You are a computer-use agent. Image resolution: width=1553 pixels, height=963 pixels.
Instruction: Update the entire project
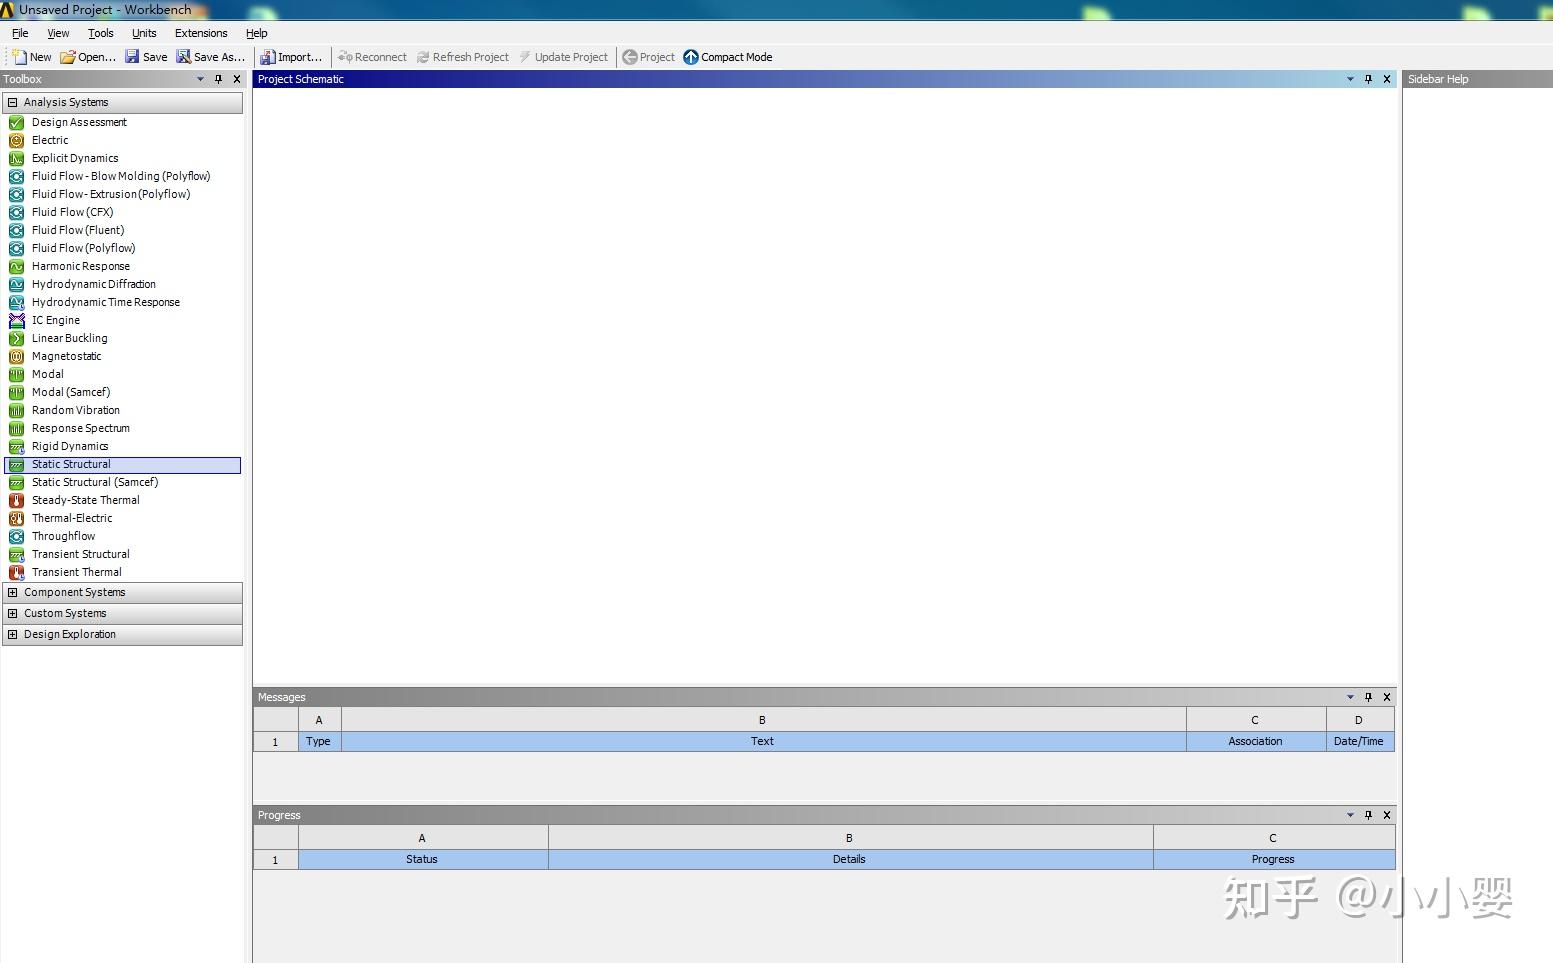(x=565, y=57)
